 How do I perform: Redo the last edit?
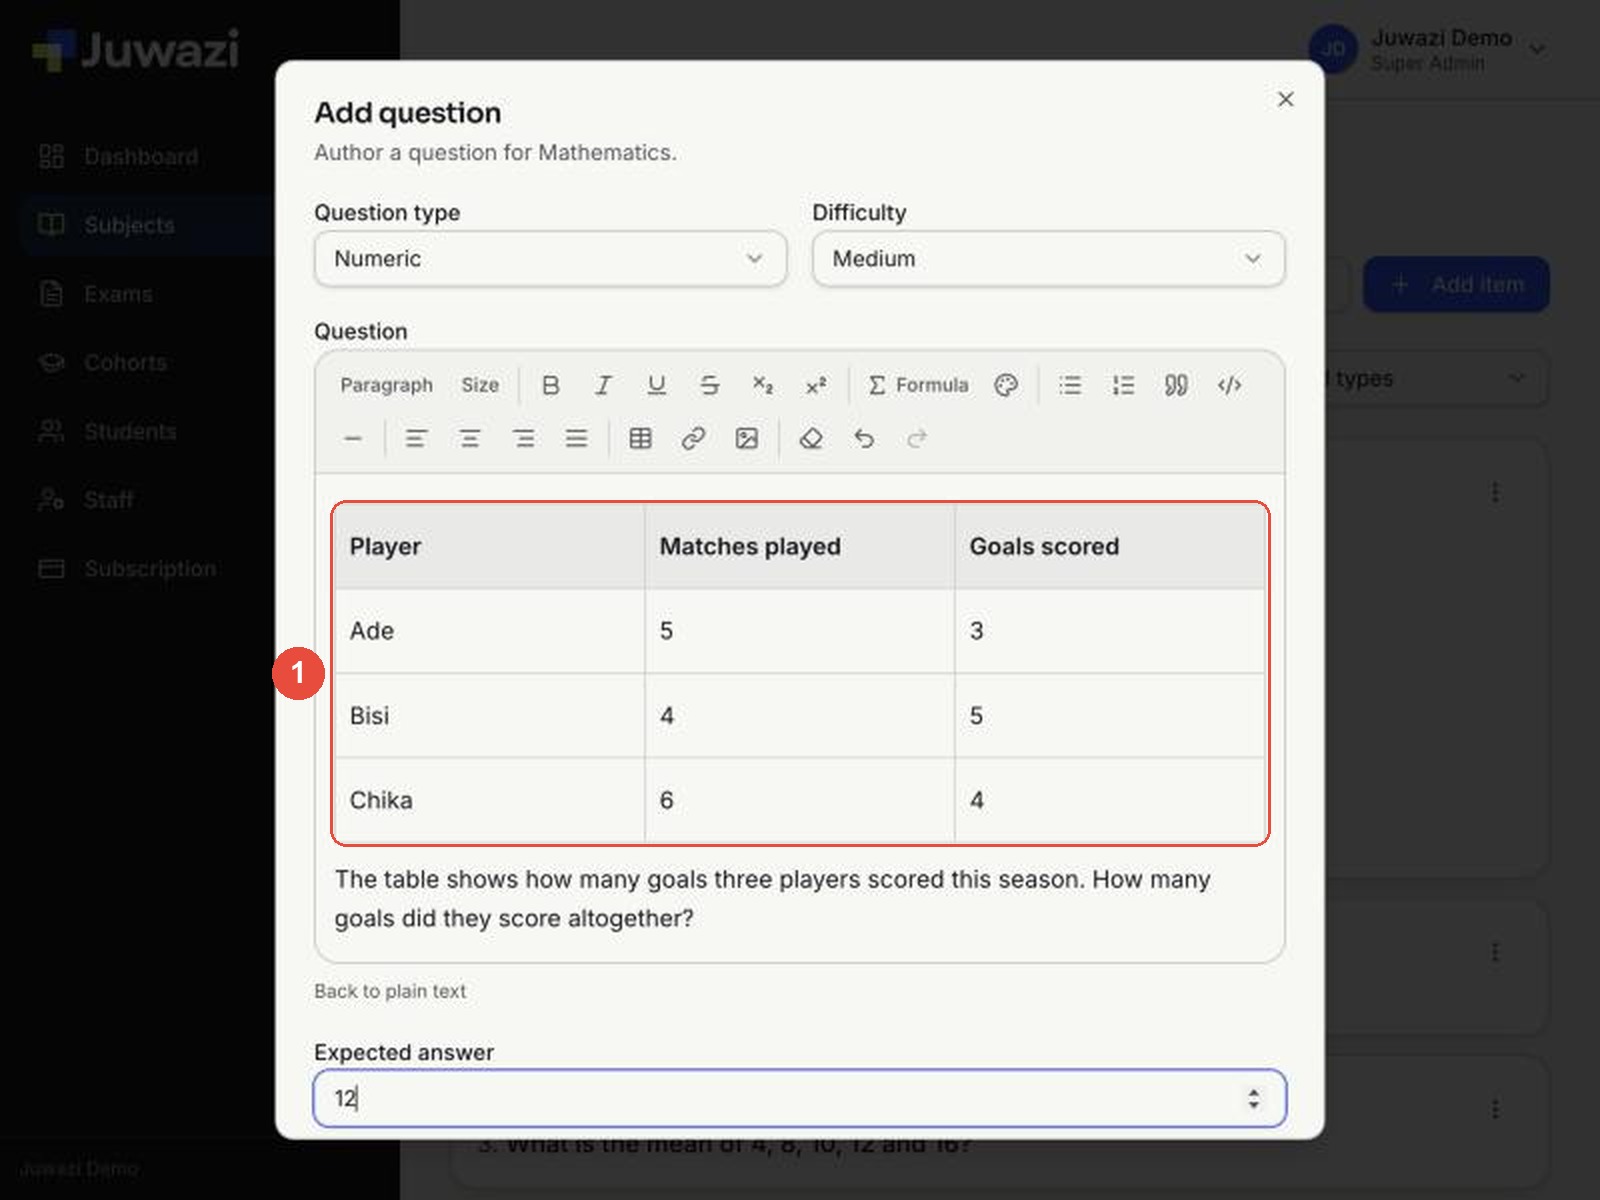[x=917, y=439]
